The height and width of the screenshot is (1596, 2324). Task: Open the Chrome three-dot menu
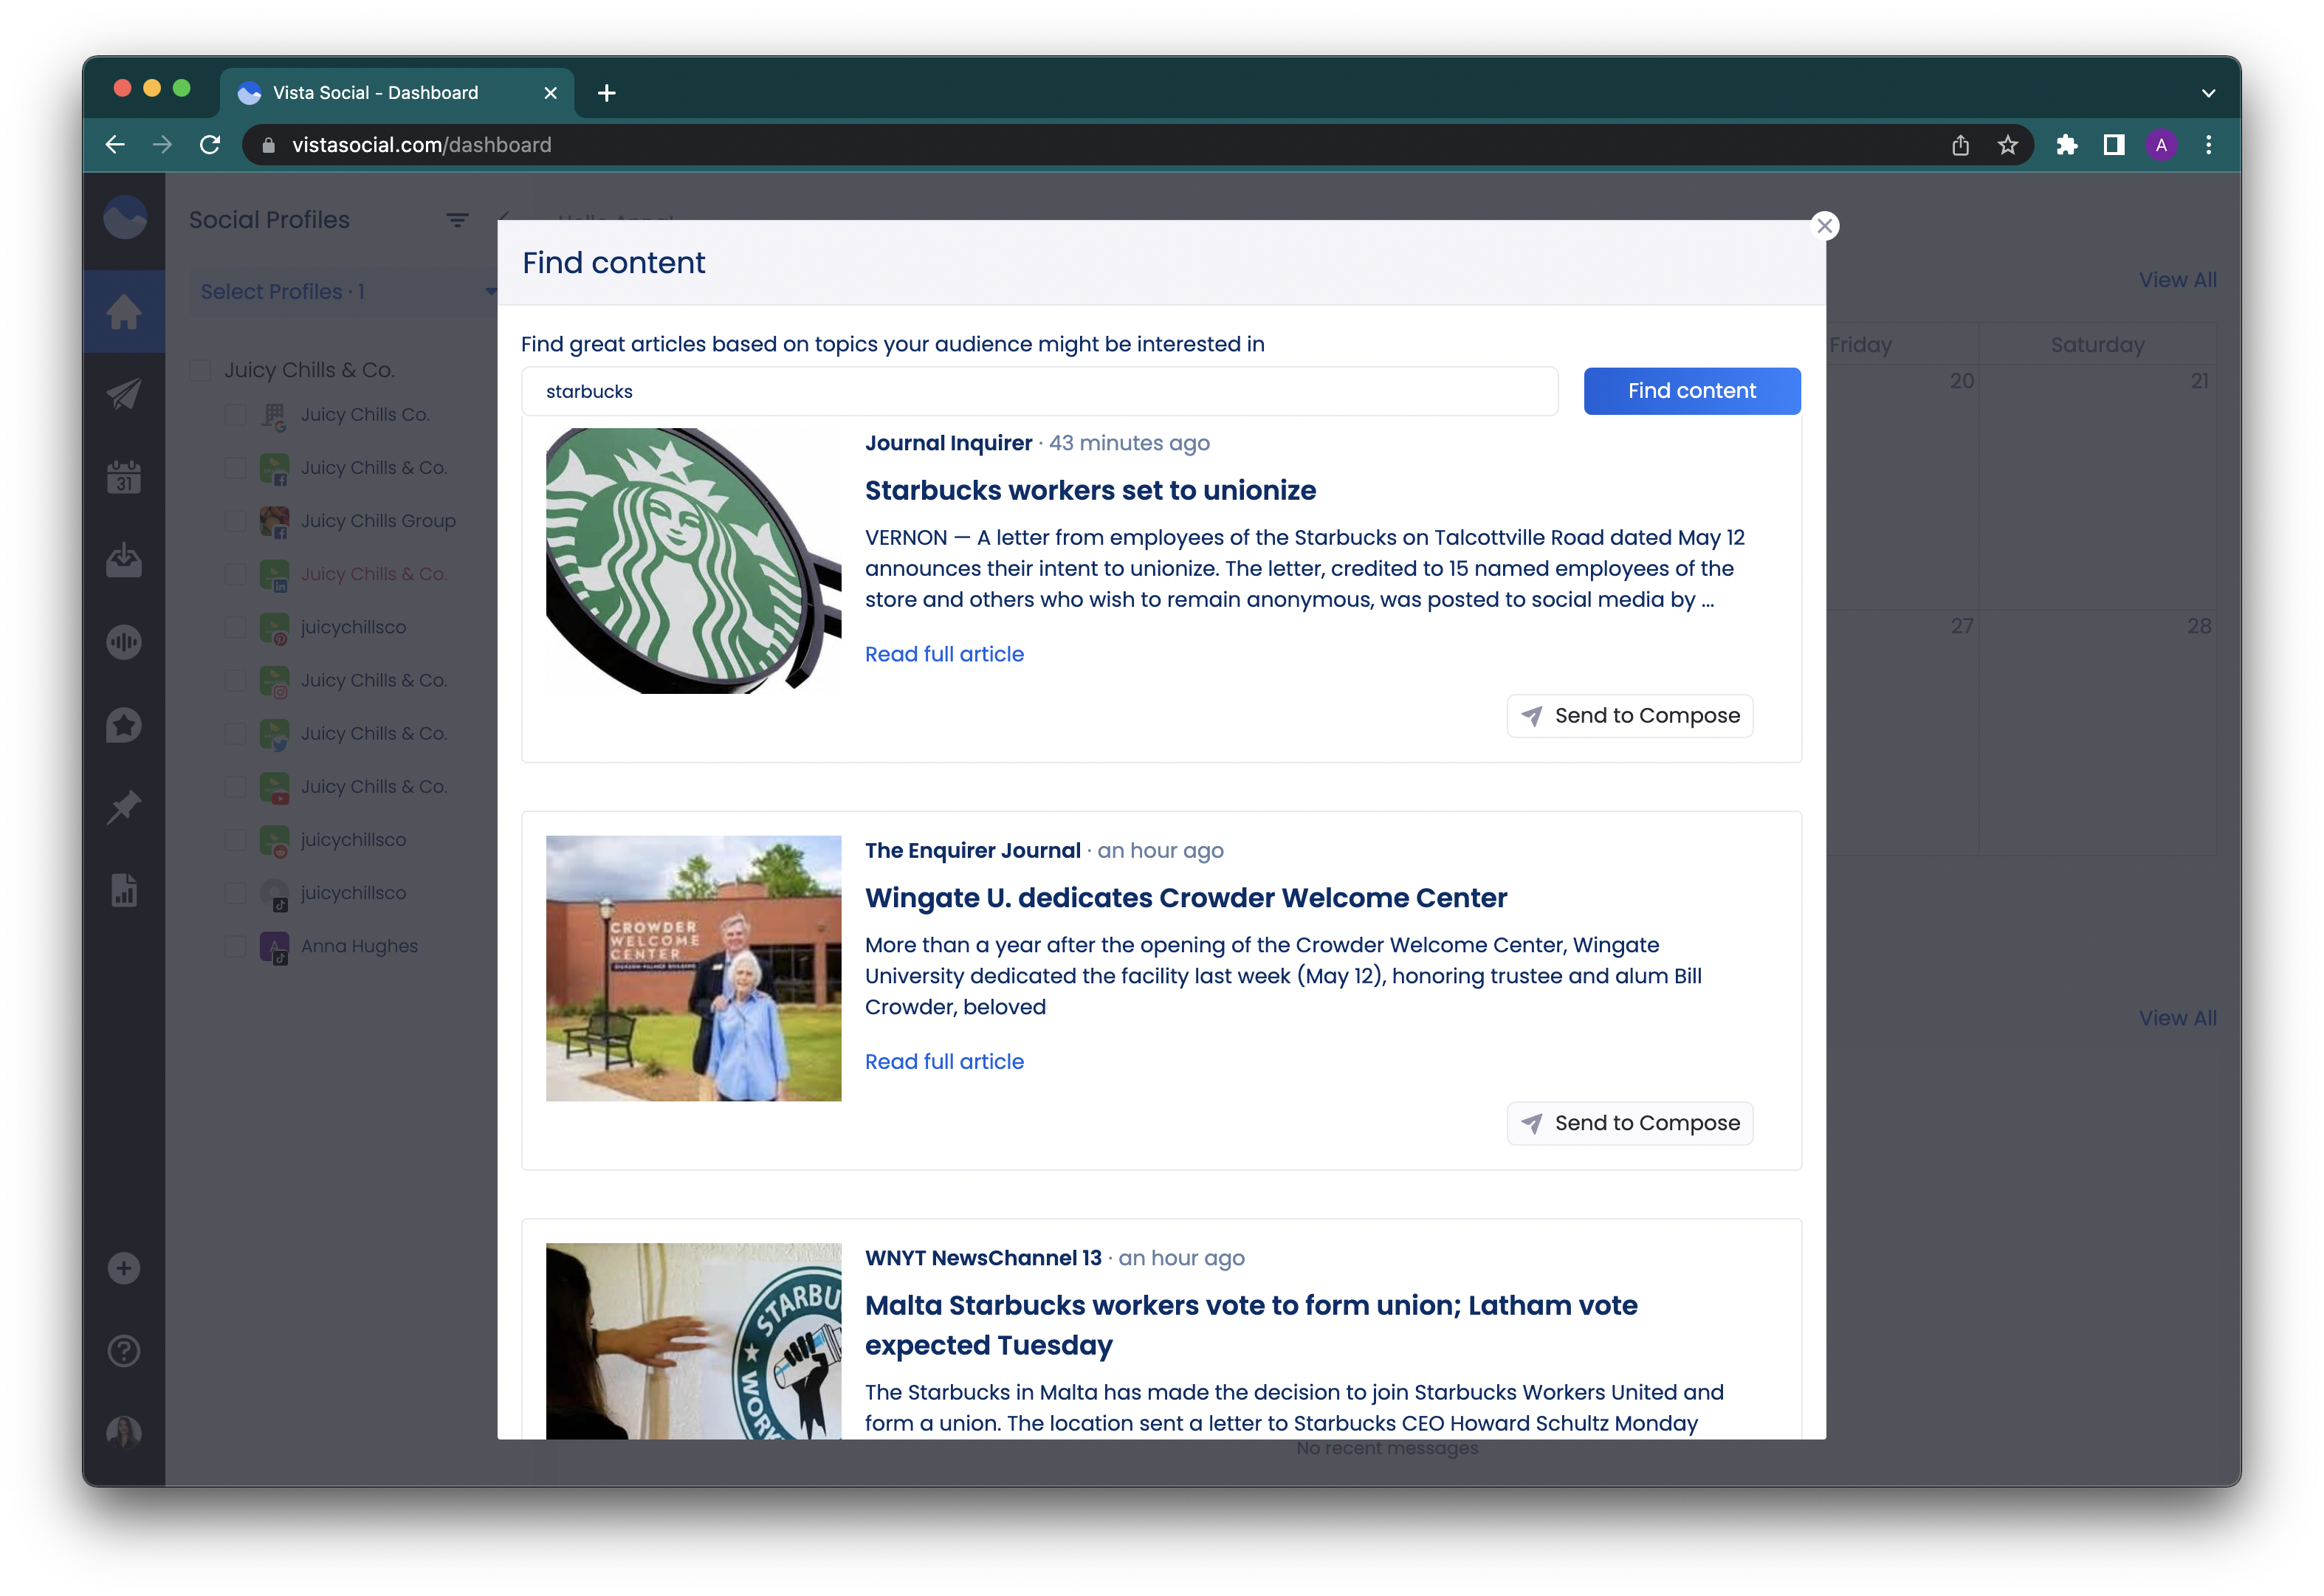click(2208, 145)
